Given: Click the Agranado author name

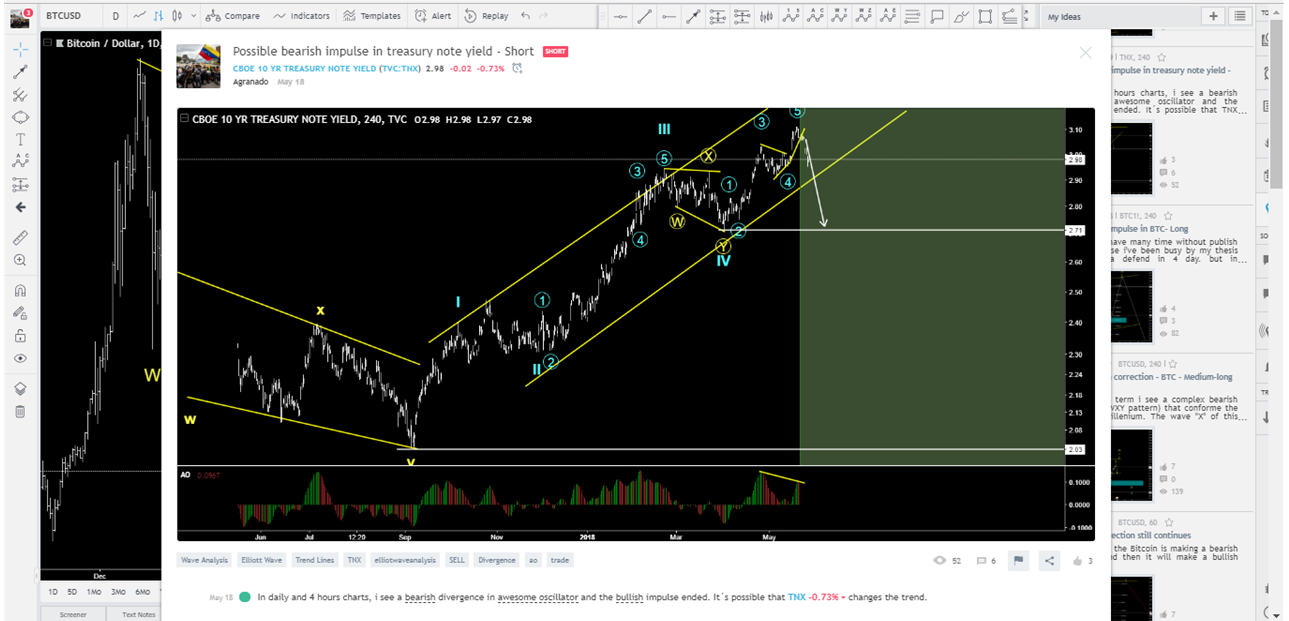Looking at the screenshot, I should coord(251,82).
